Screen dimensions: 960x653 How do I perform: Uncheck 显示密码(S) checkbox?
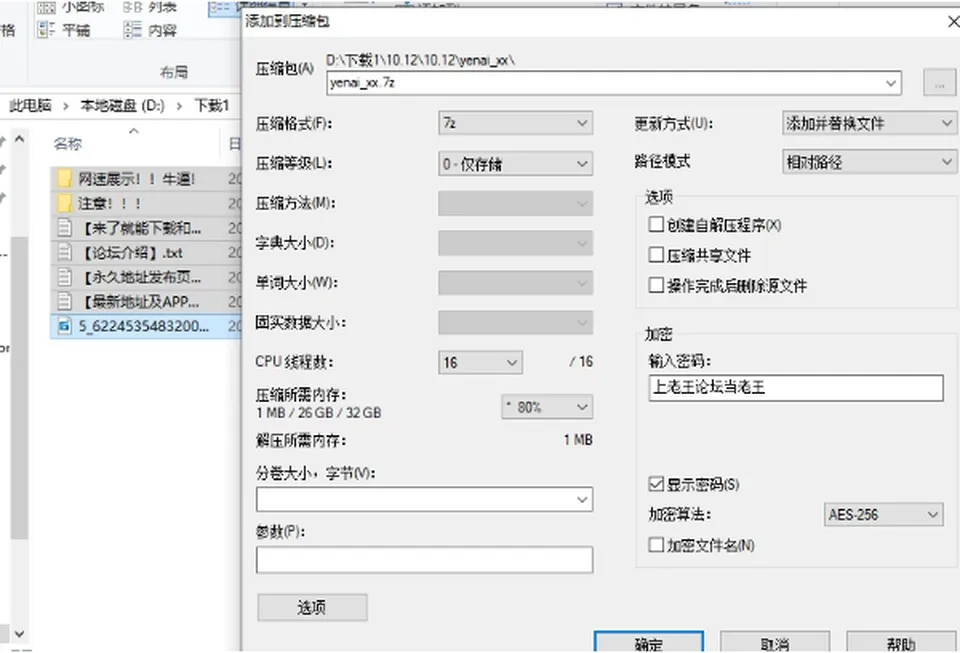(x=656, y=484)
